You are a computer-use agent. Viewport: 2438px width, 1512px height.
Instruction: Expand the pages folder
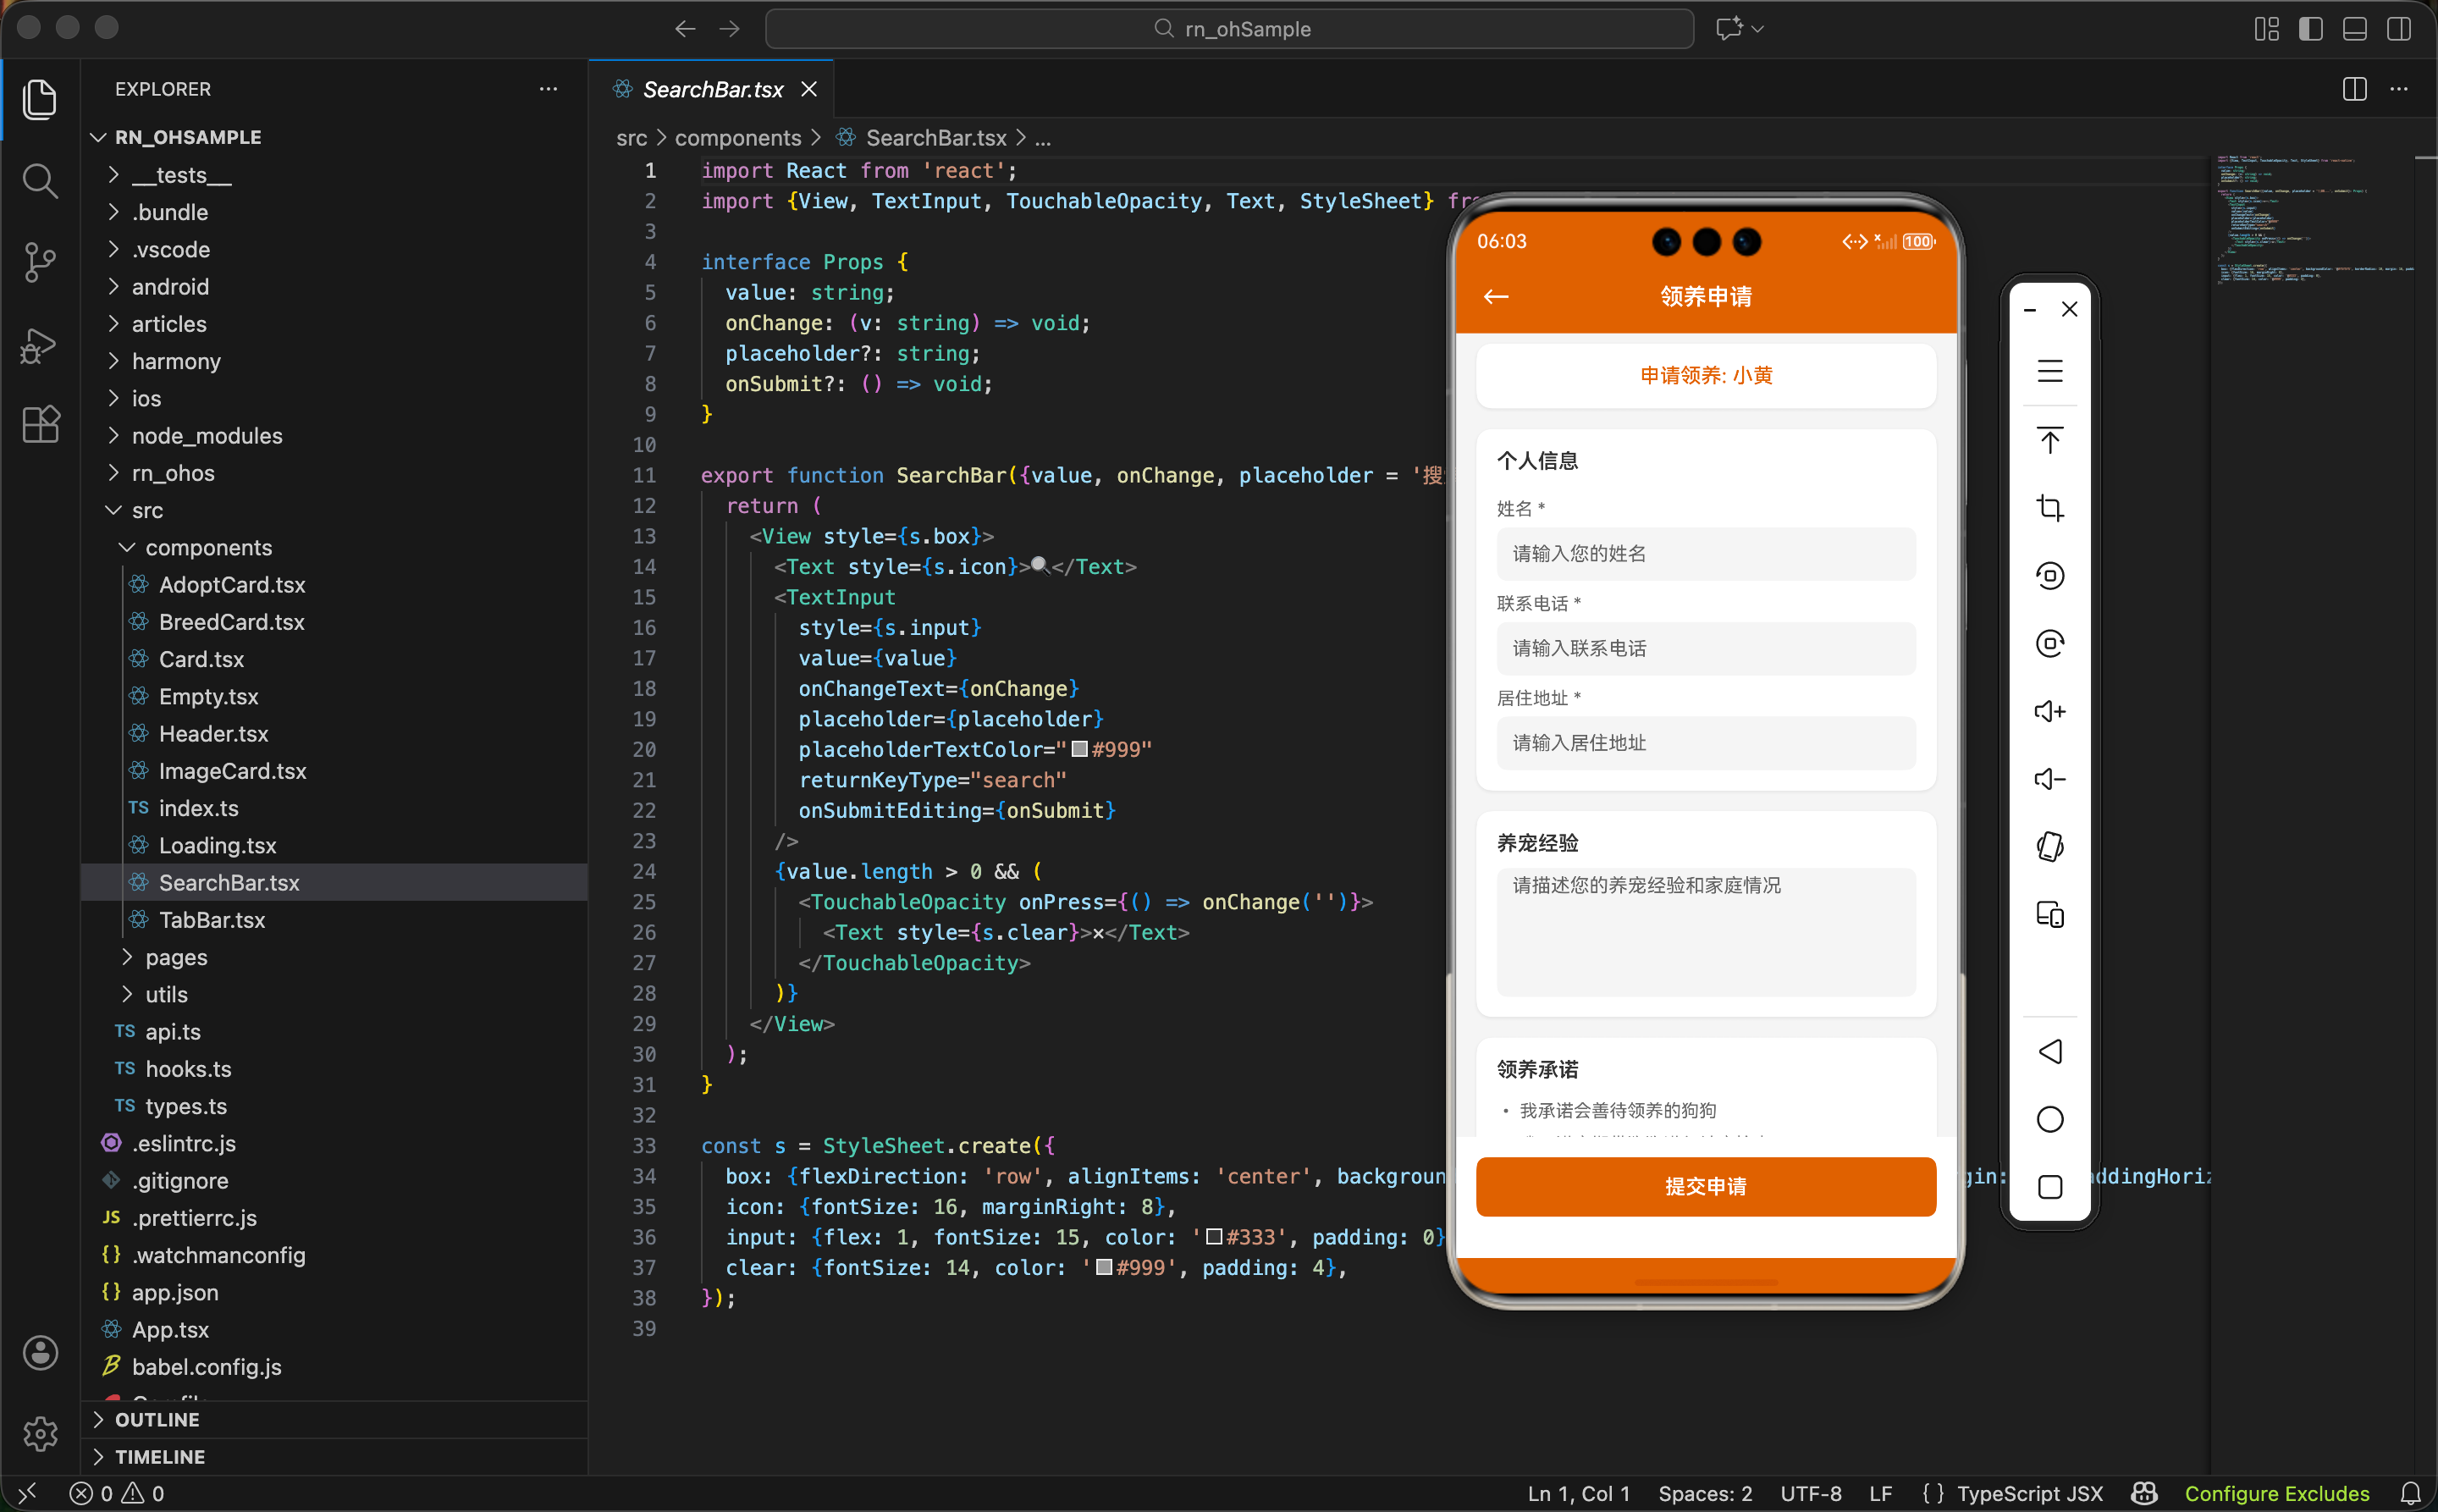(x=176, y=957)
